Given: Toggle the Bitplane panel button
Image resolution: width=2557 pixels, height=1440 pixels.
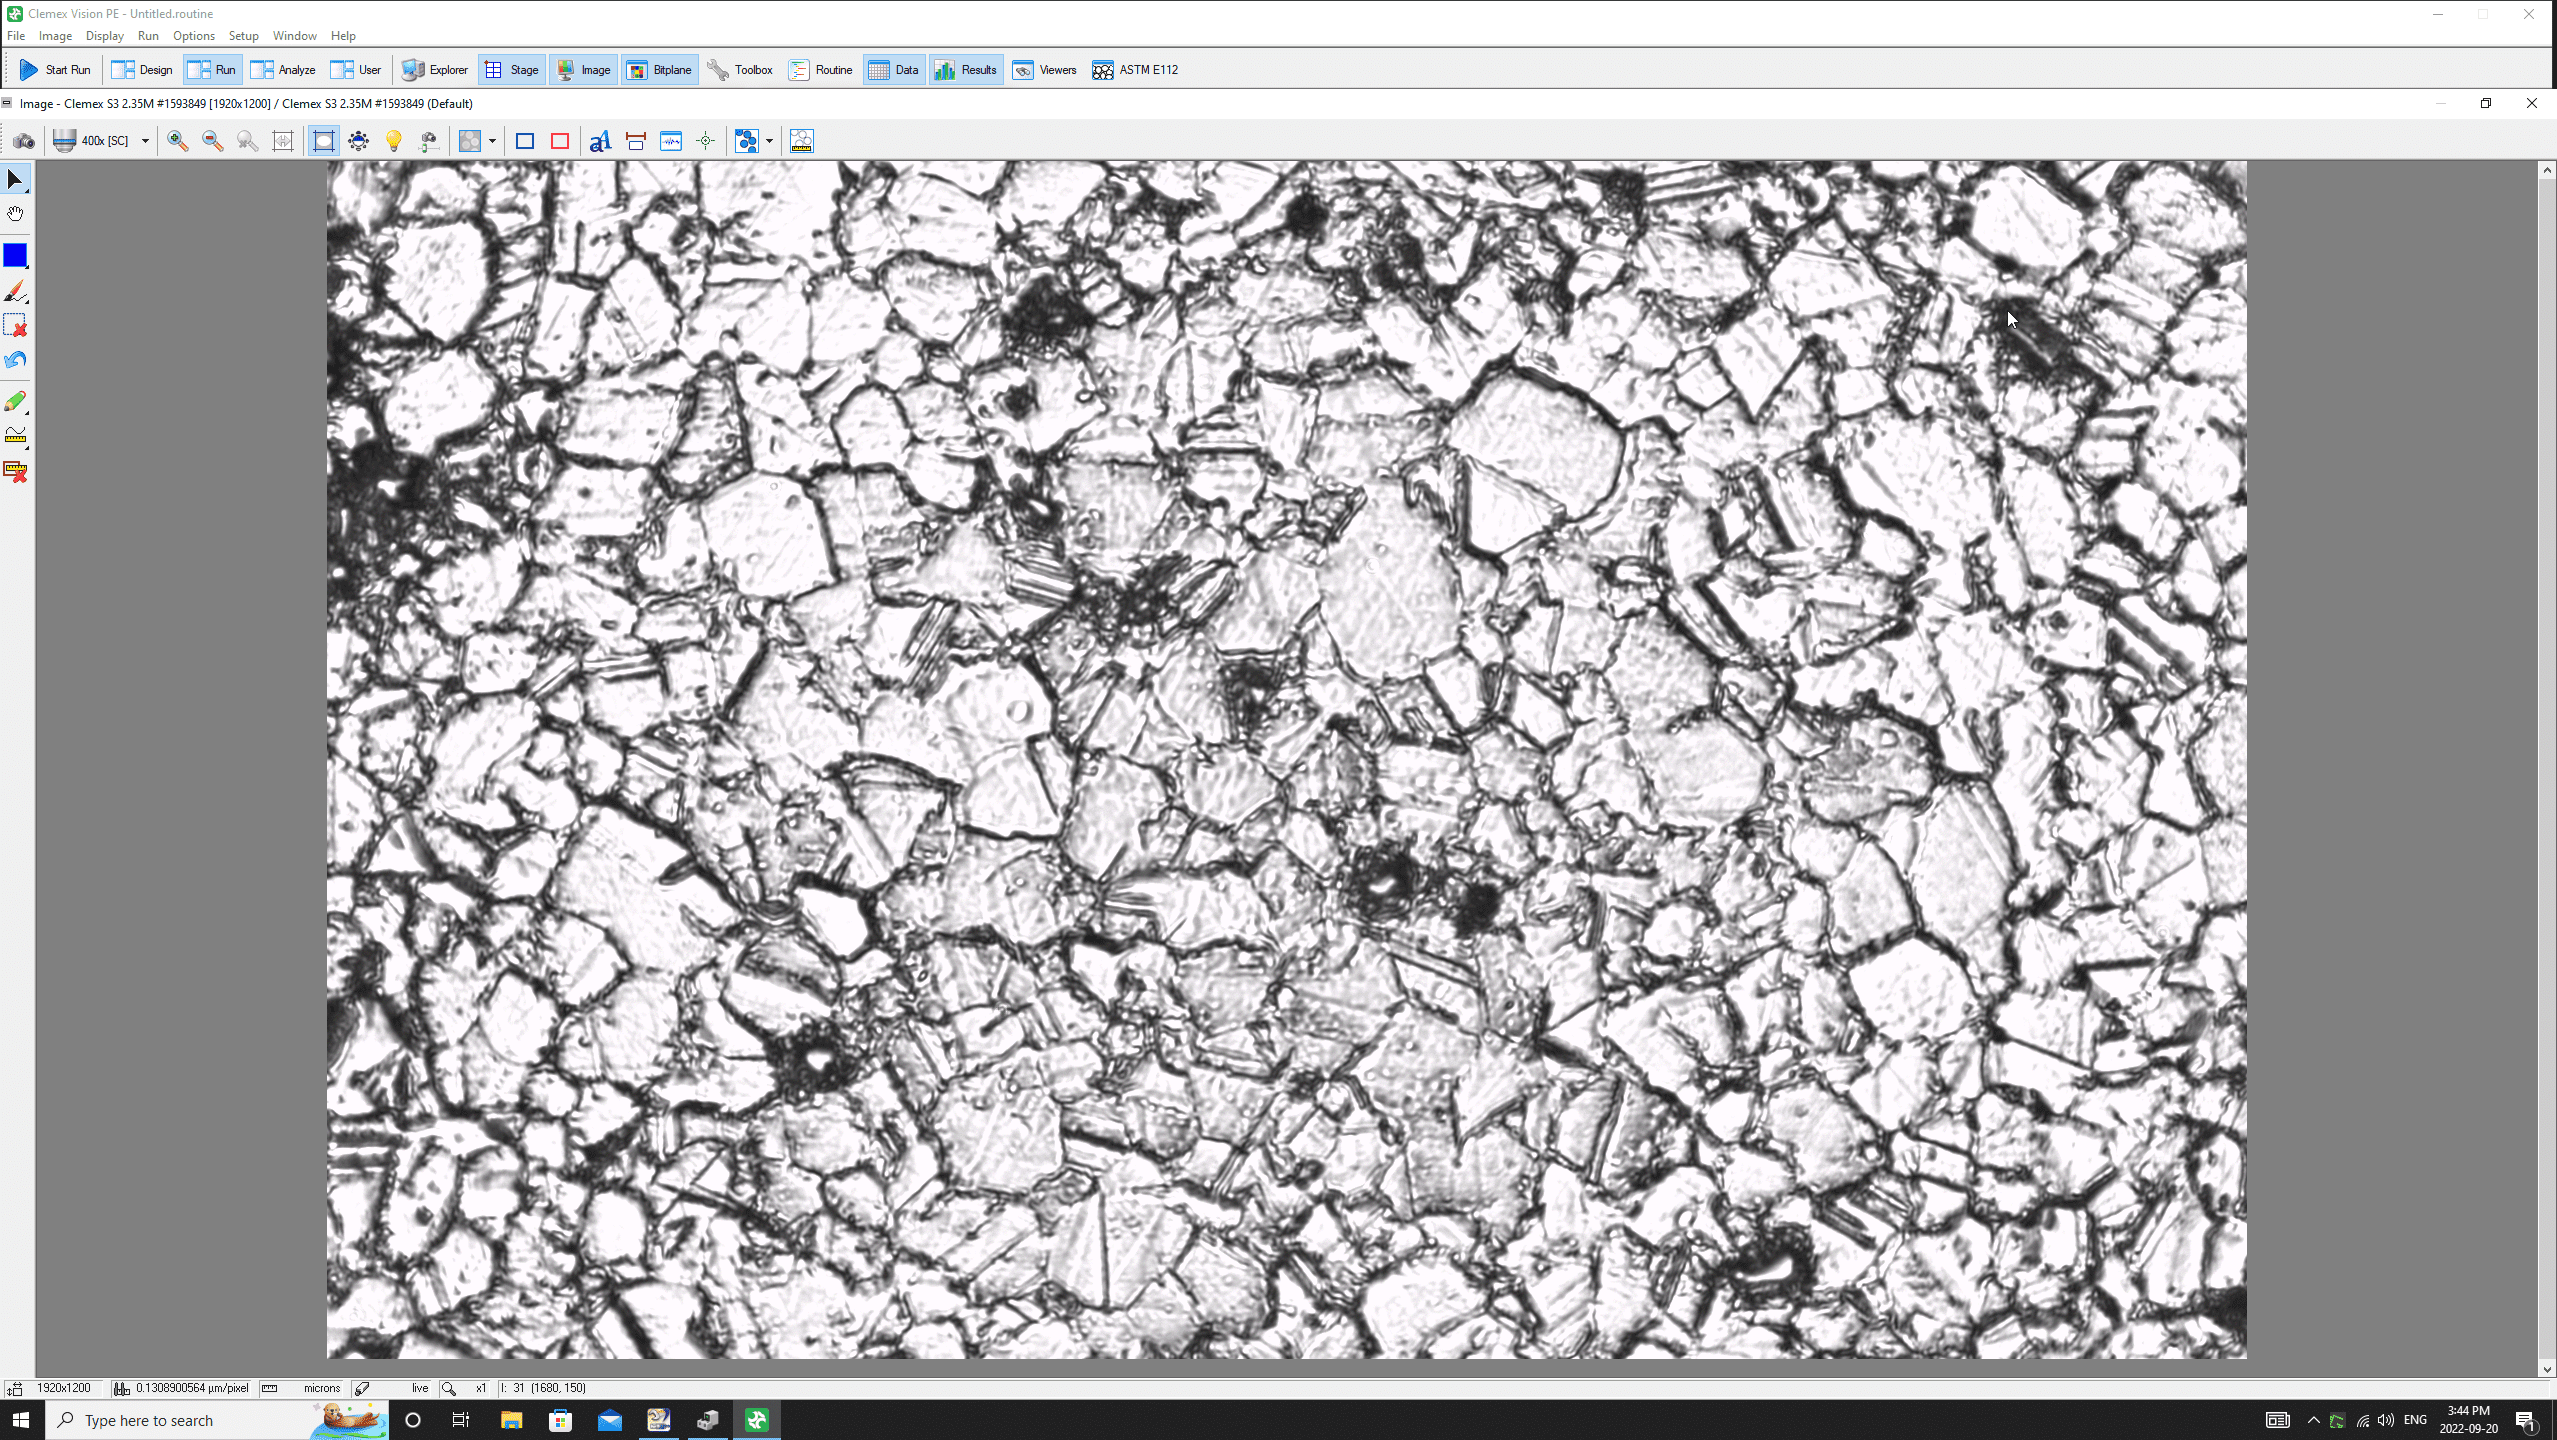Looking at the screenshot, I should [x=660, y=70].
